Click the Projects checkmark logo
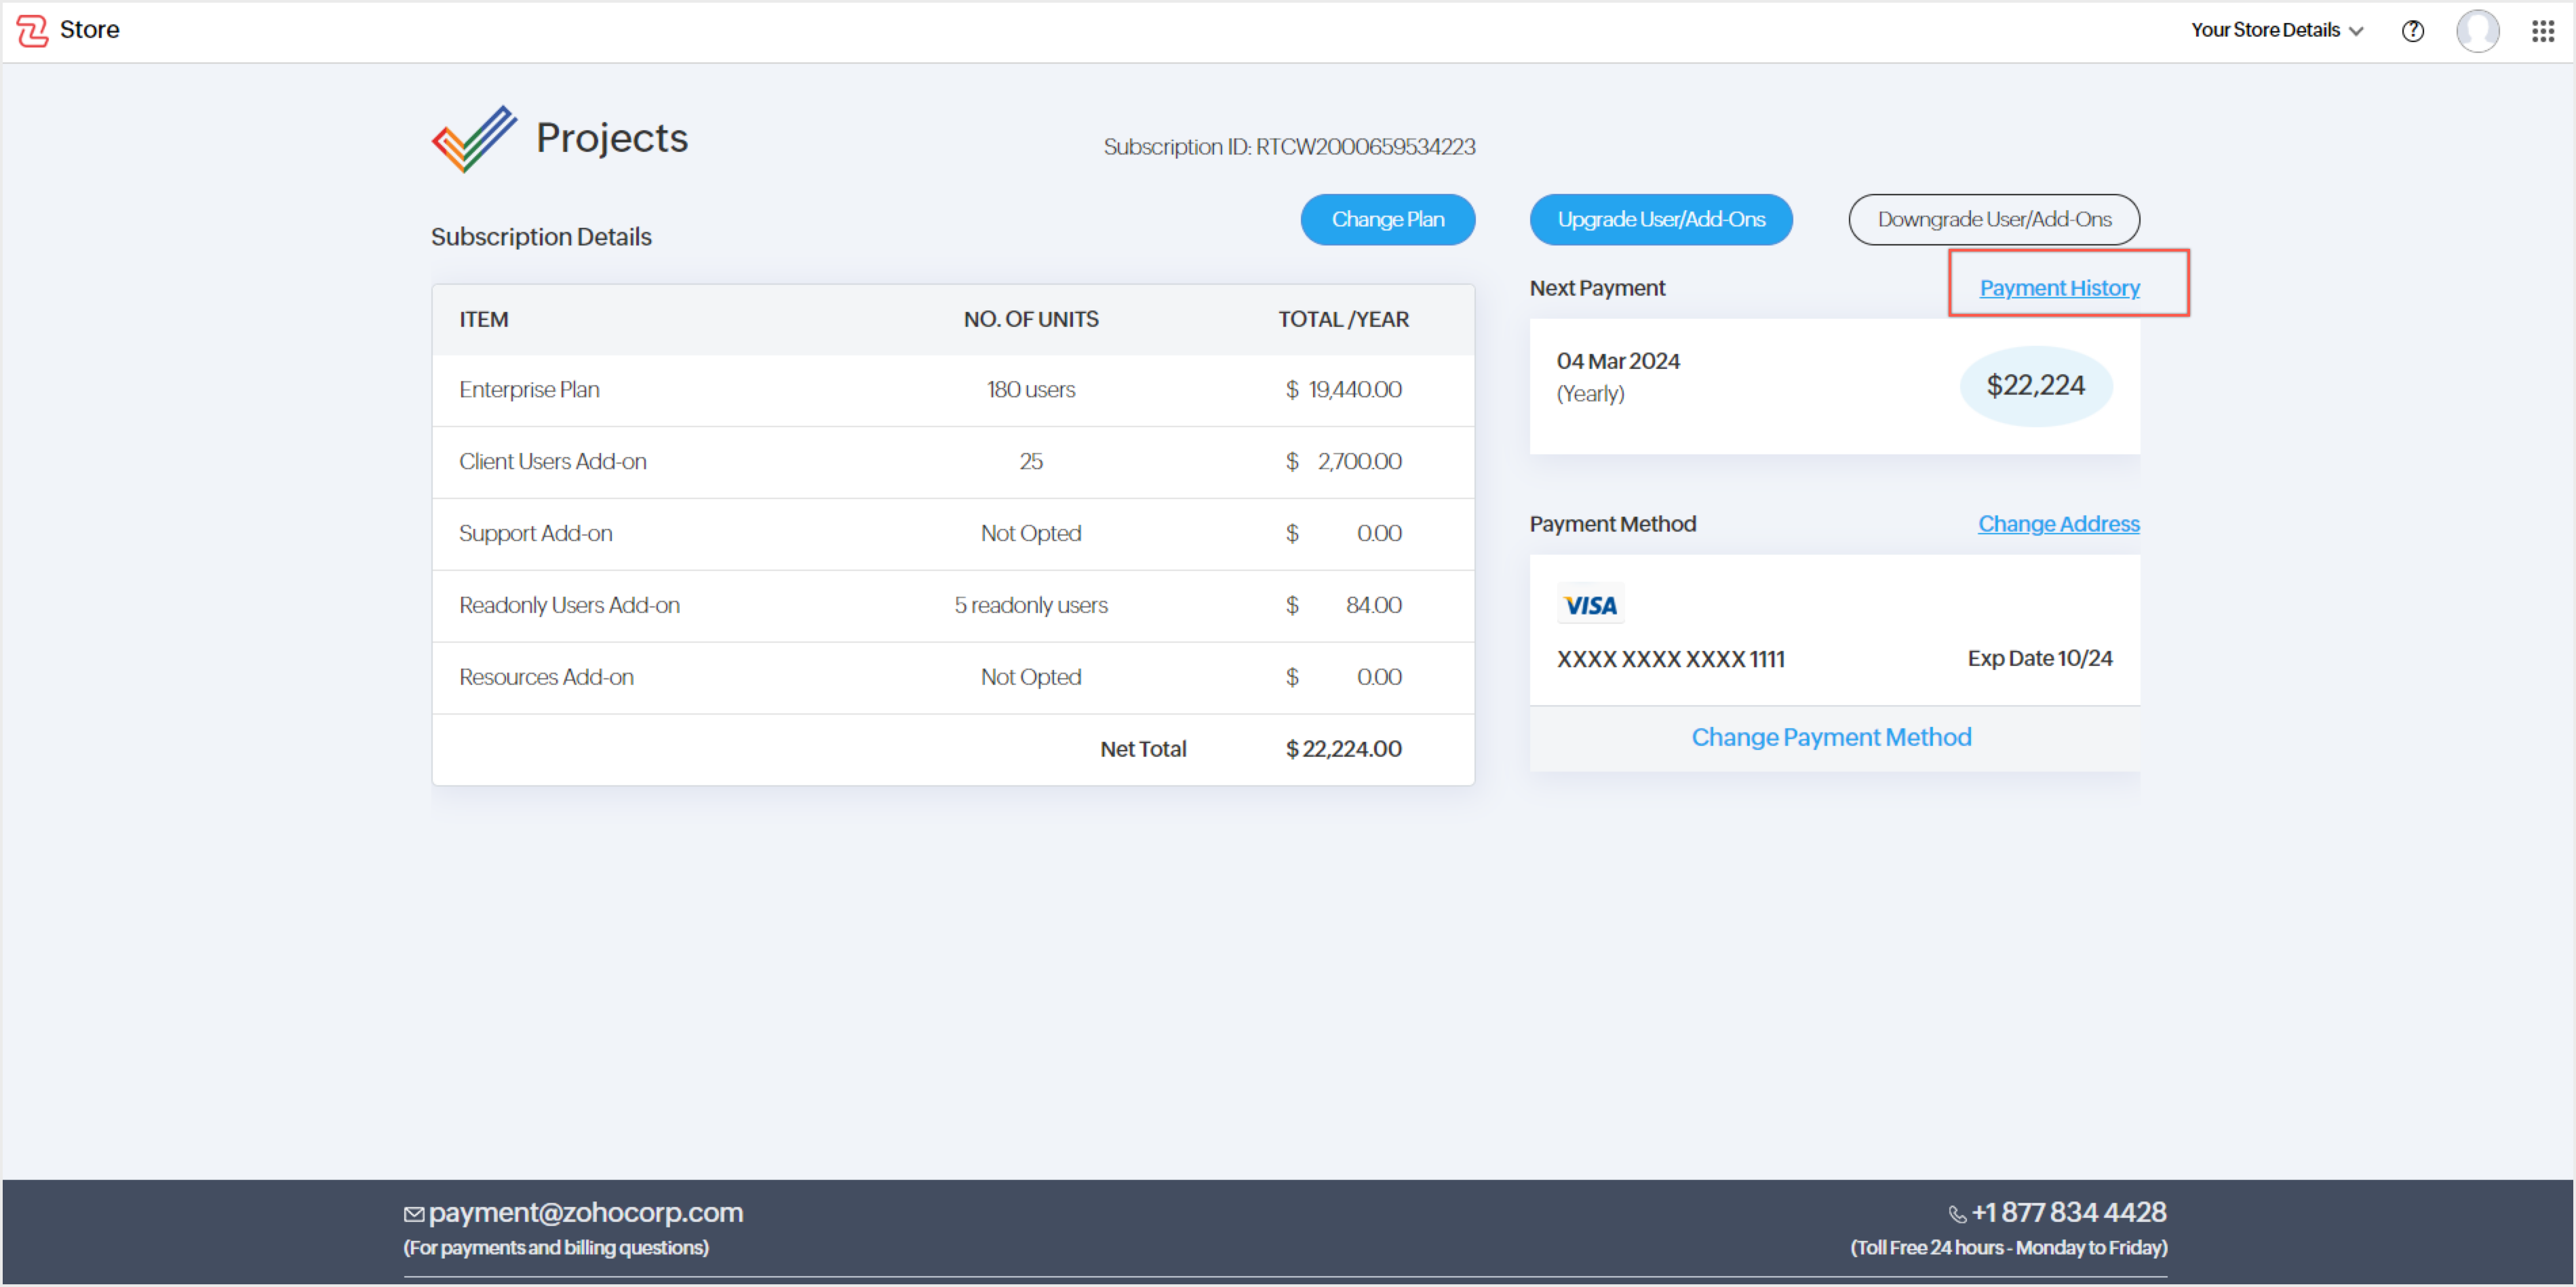Viewport: 2576px width, 1287px height. (x=474, y=139)
